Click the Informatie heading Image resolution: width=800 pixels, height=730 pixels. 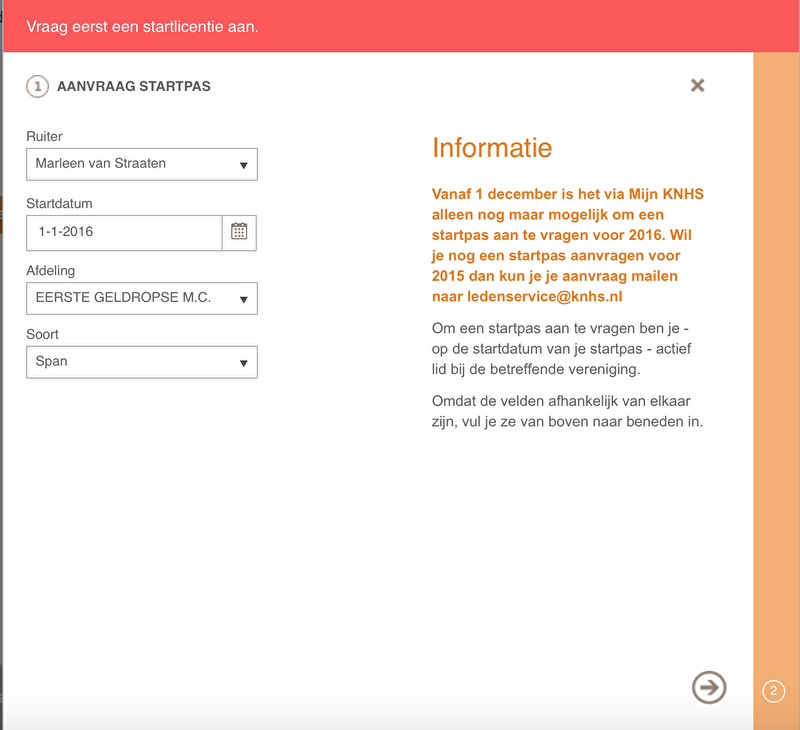pyautogui.click(x=492, y=148)
